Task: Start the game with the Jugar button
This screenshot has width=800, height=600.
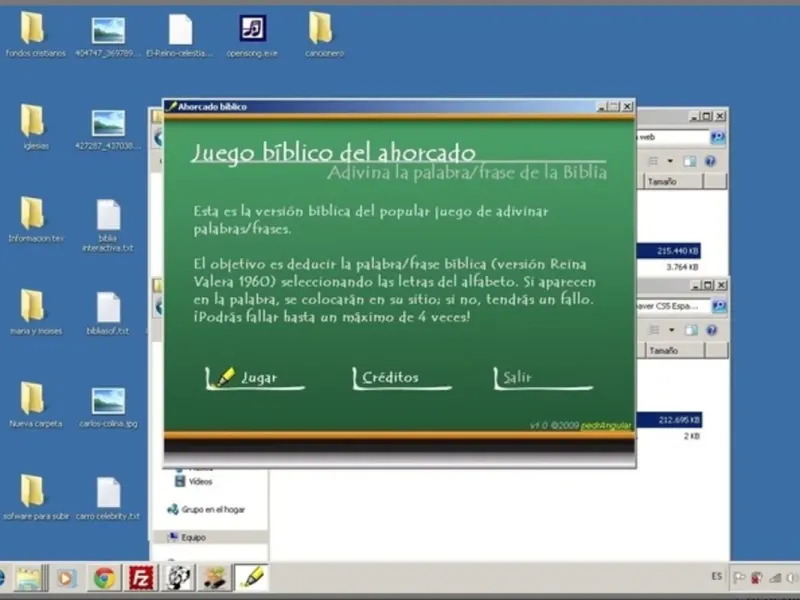Action: [x=255, y=378]
